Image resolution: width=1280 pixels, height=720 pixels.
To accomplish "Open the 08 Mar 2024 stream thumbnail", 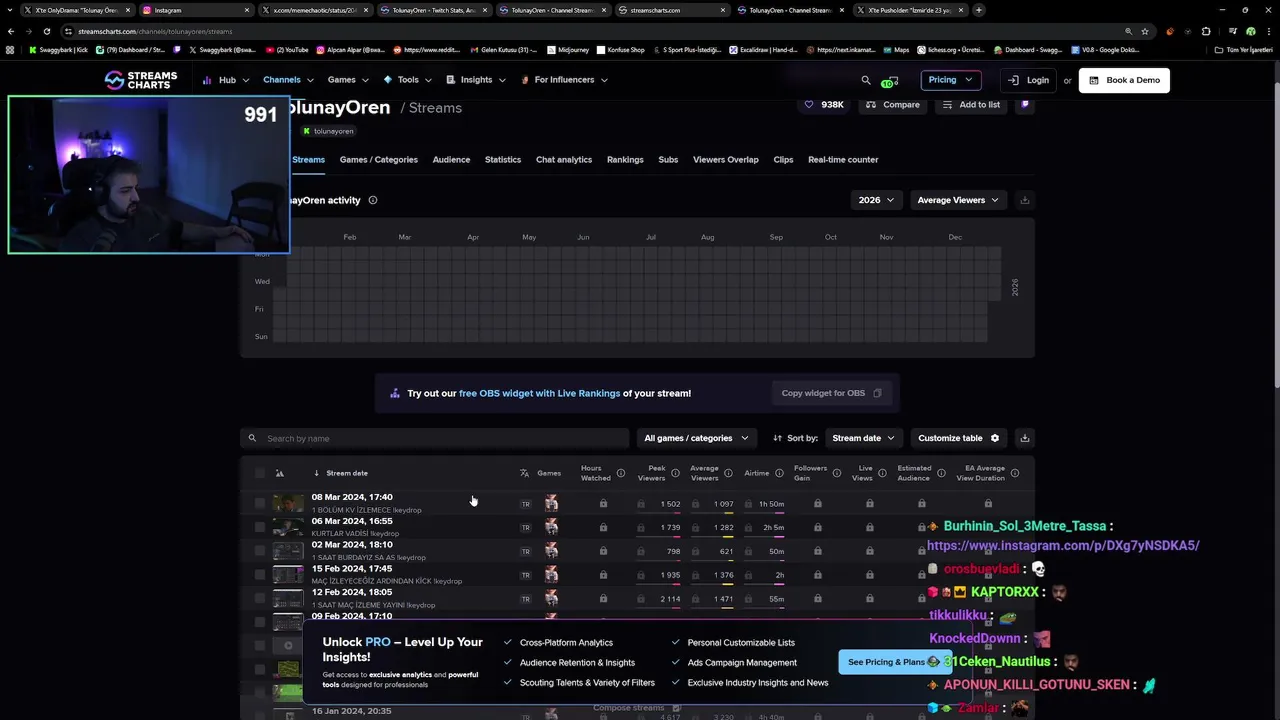I will point(288,503).
